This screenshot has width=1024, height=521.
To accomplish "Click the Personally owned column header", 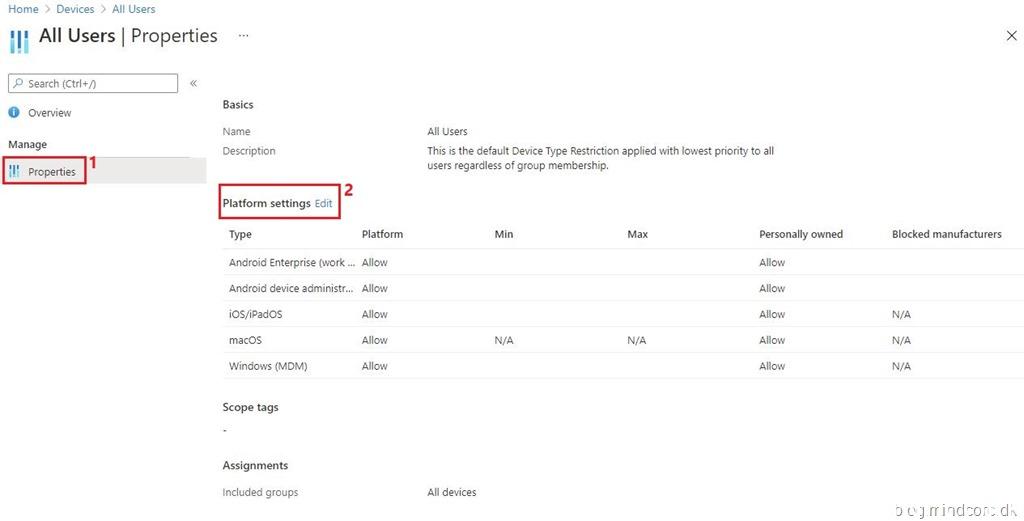I will [800, 234].
